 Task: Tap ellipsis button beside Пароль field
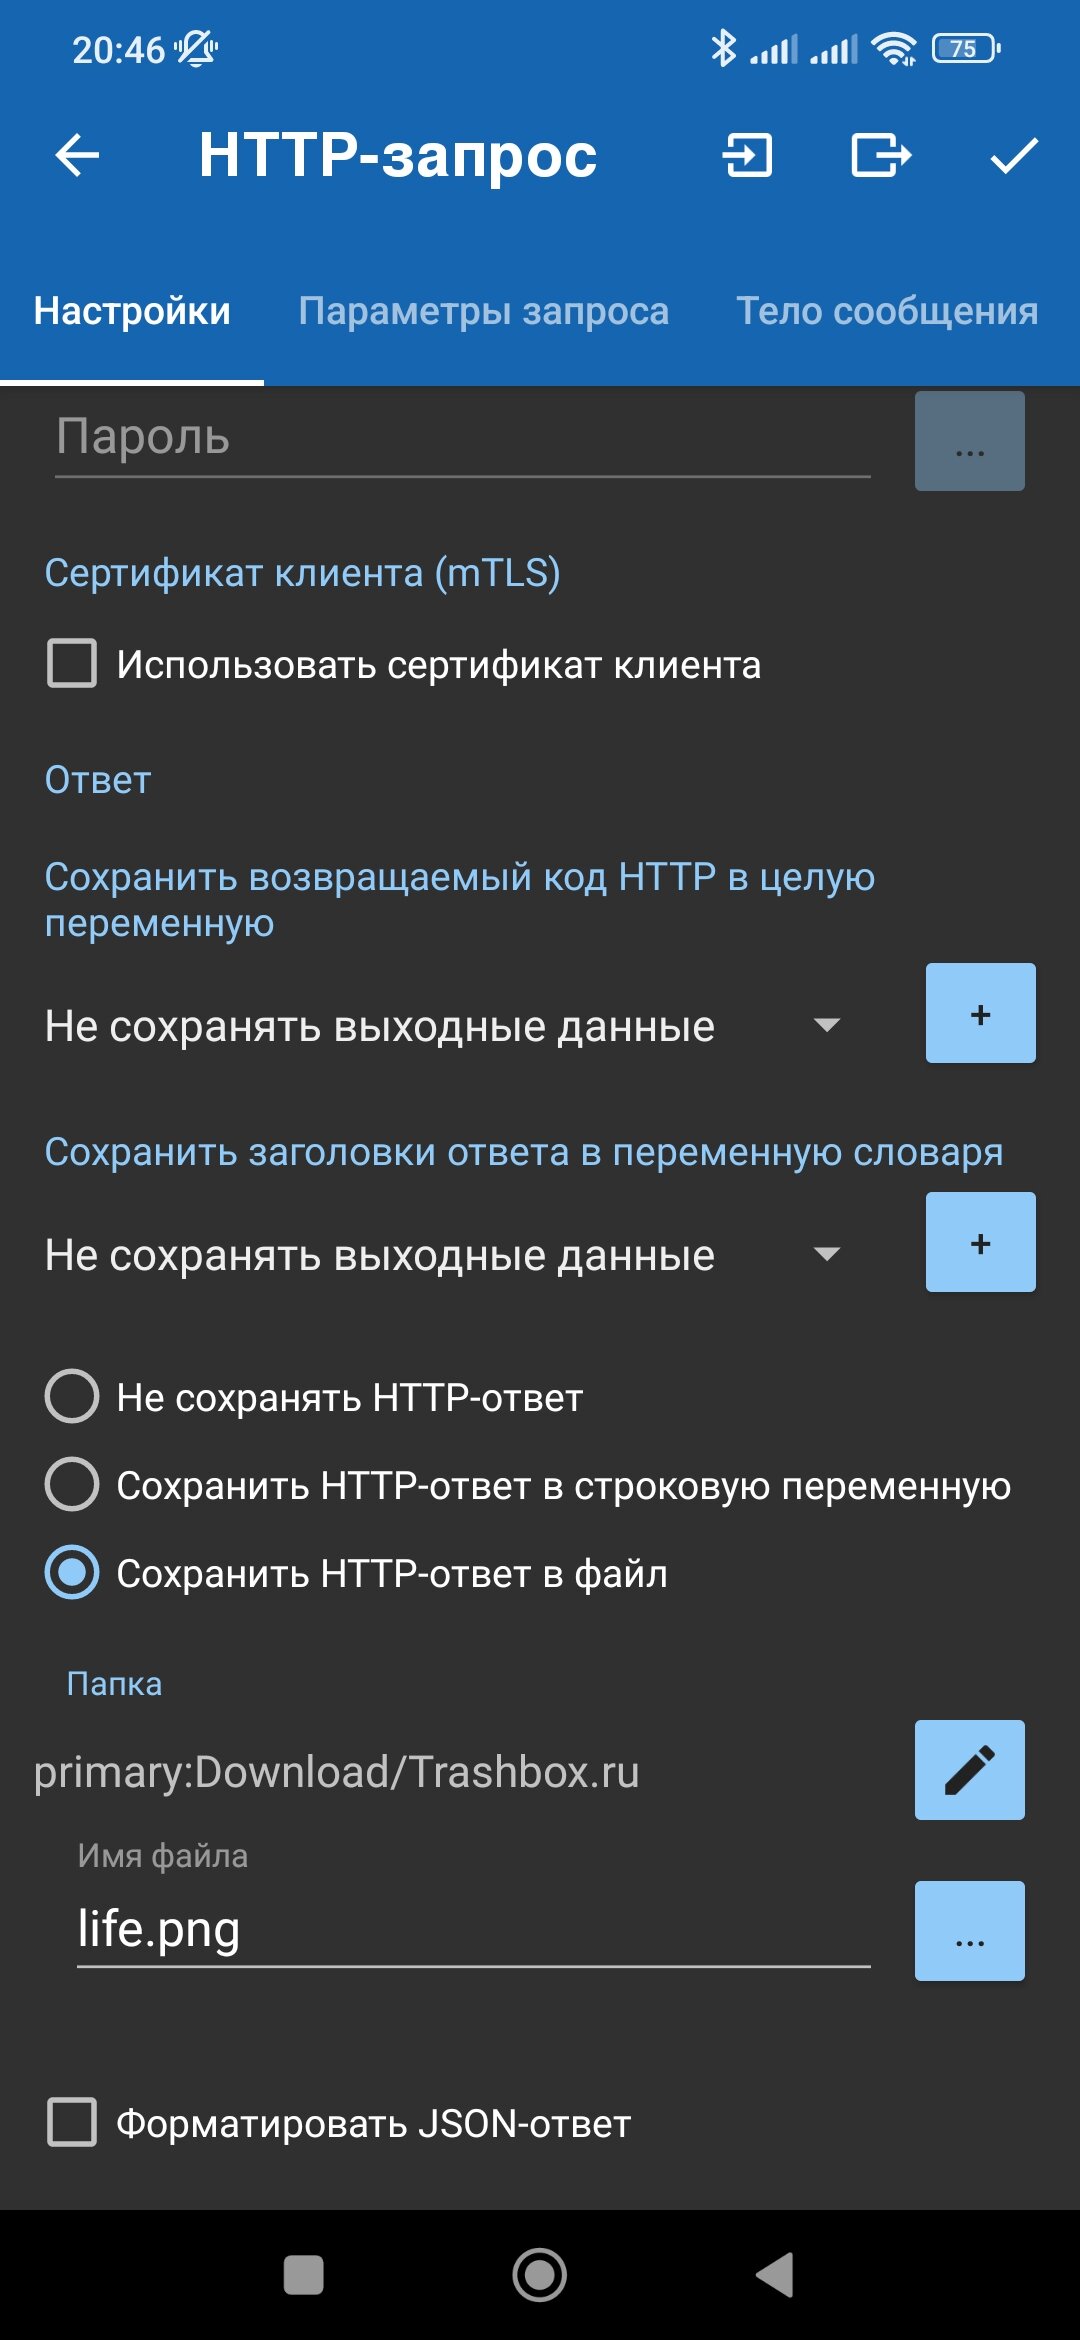[969, 441]
